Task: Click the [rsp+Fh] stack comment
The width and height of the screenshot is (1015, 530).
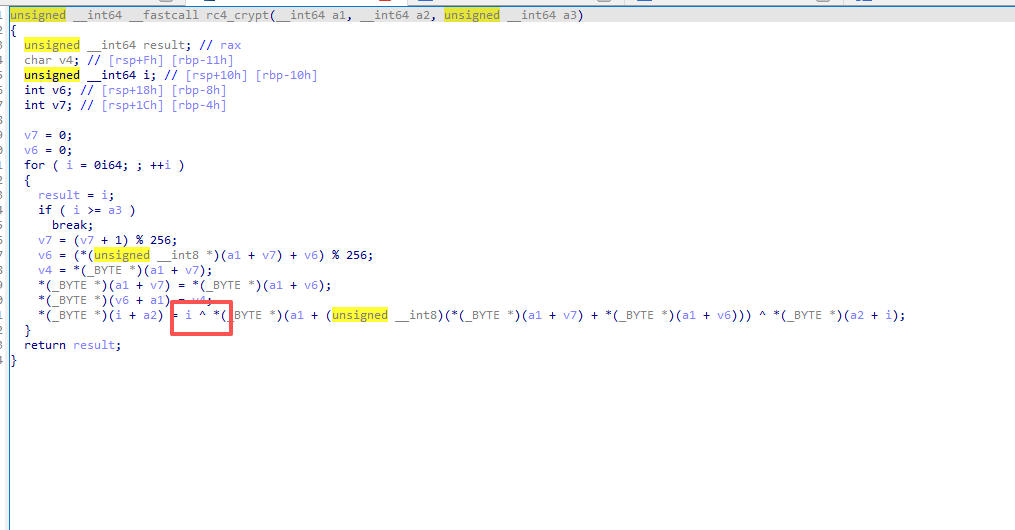Action: (x=136, y=60)
